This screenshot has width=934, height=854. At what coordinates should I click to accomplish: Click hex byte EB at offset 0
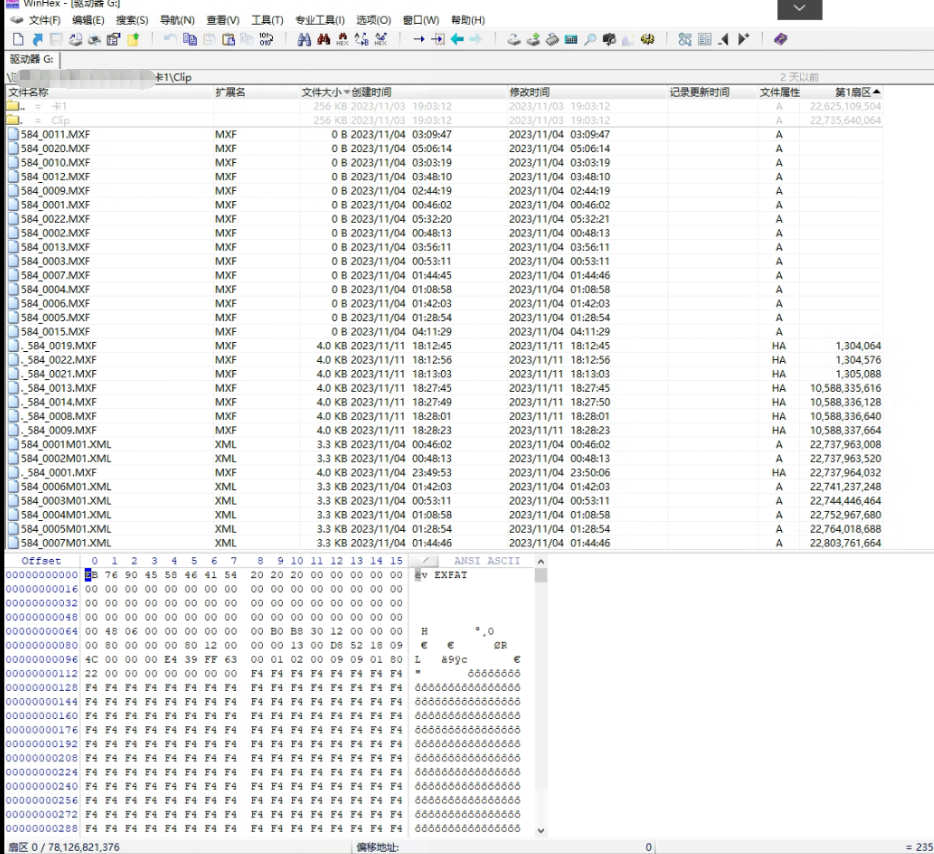(x=91, y=575)
